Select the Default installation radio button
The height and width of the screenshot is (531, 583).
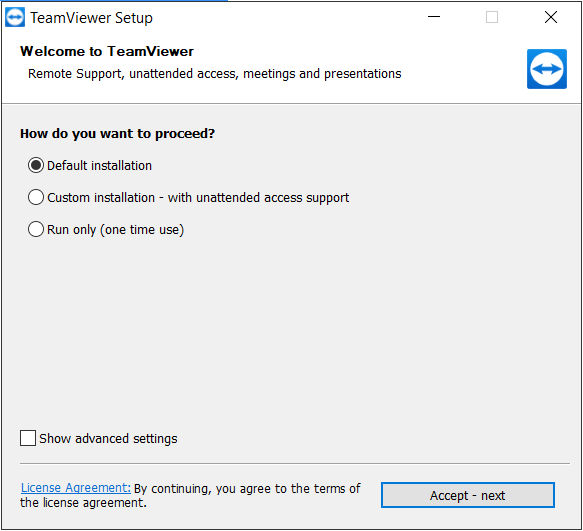point(36,165)
